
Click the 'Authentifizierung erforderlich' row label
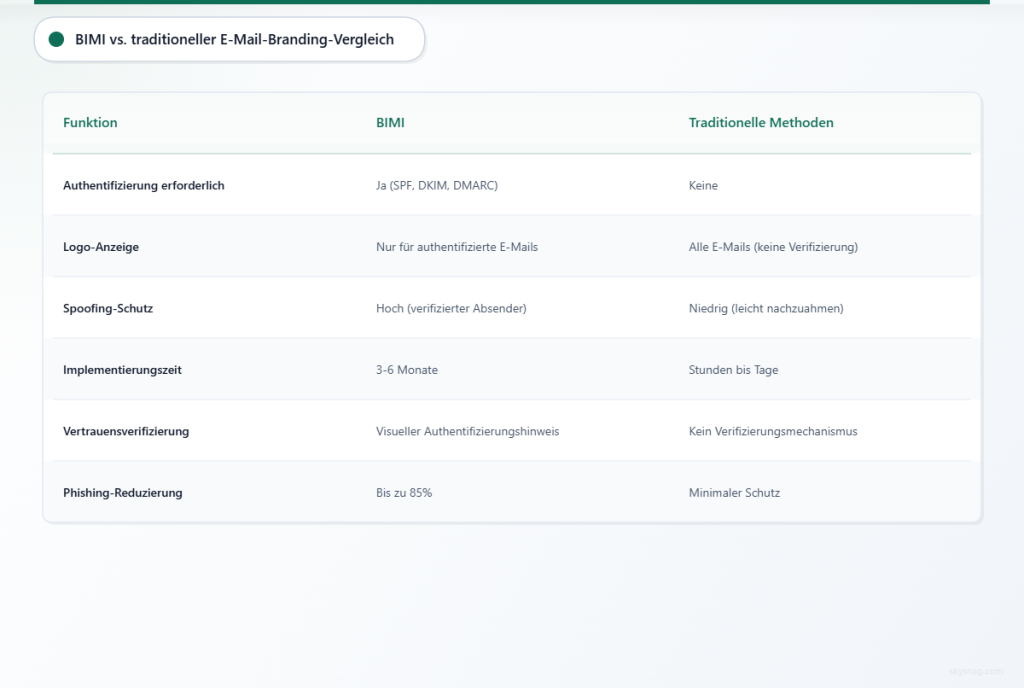coord(144,185)
